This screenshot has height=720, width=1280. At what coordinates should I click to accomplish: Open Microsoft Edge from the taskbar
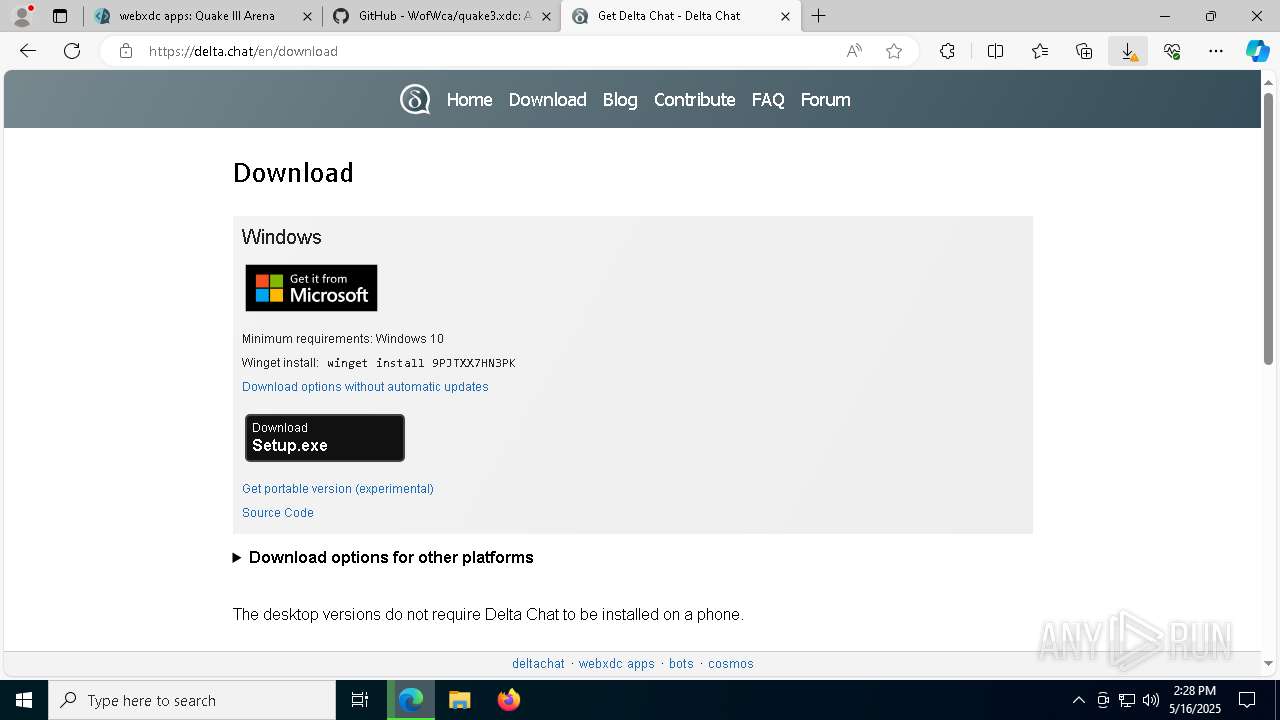pyautogui.click(x=411, y=700)
